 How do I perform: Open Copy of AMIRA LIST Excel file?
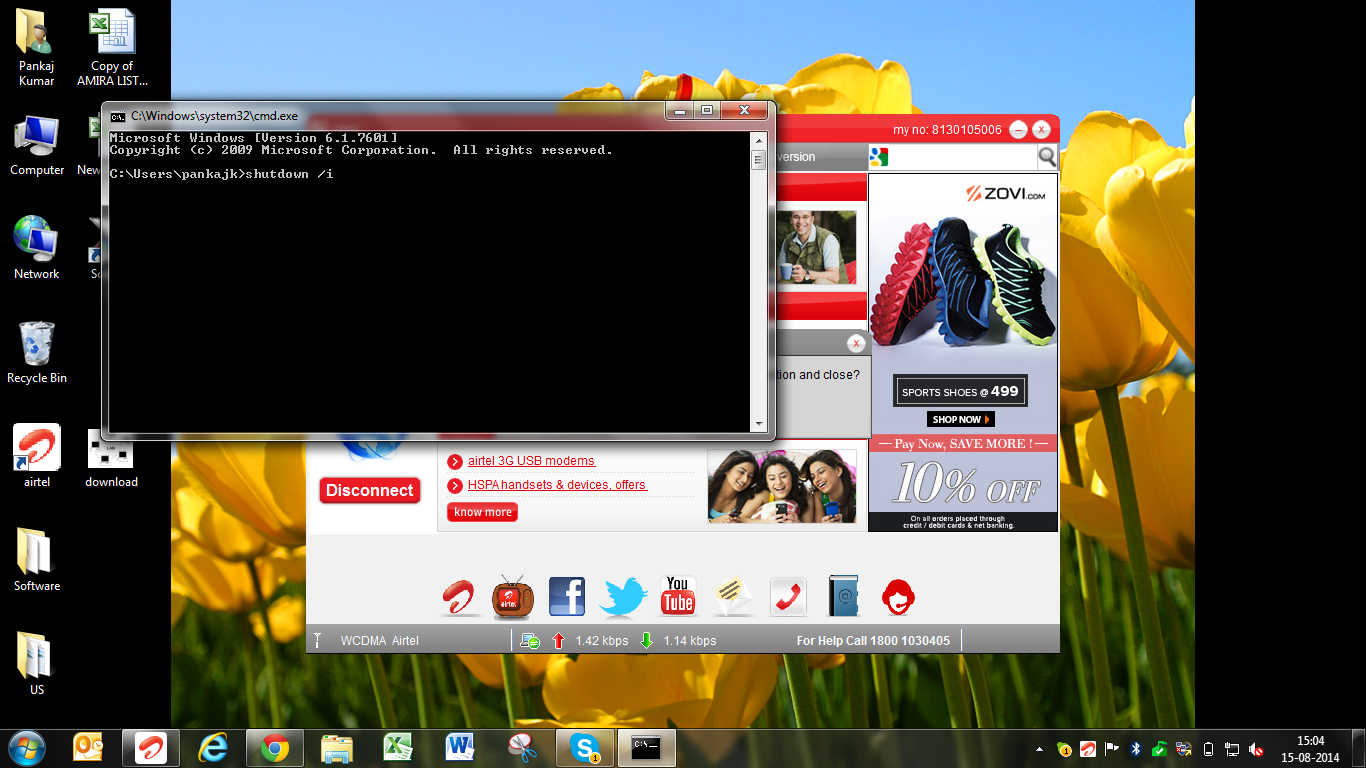(112, 48)
